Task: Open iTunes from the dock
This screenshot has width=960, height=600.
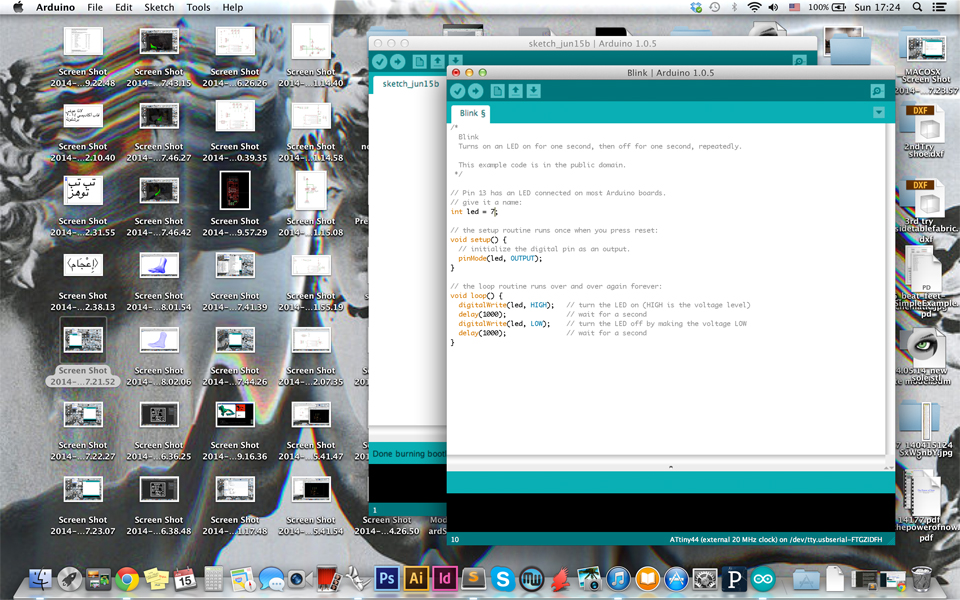Action: [x=618, y=579]
